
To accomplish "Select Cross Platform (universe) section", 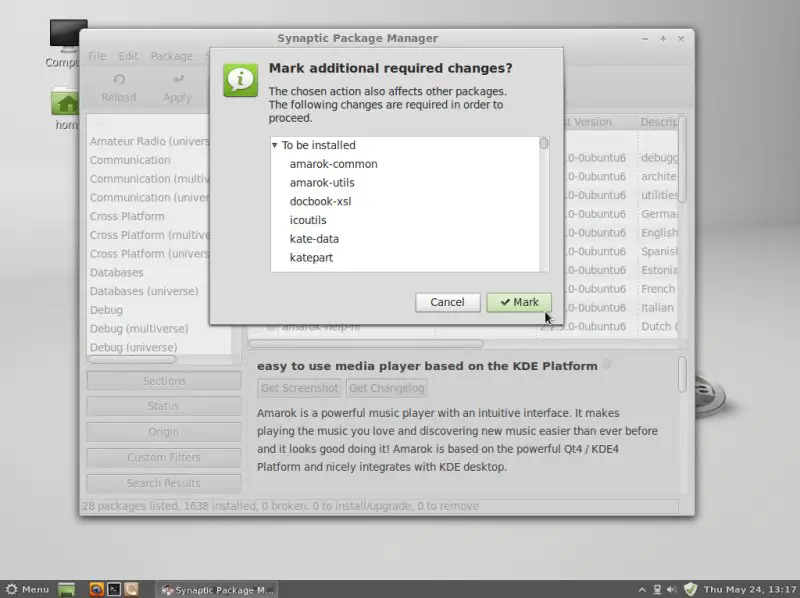I will (149, 254).
